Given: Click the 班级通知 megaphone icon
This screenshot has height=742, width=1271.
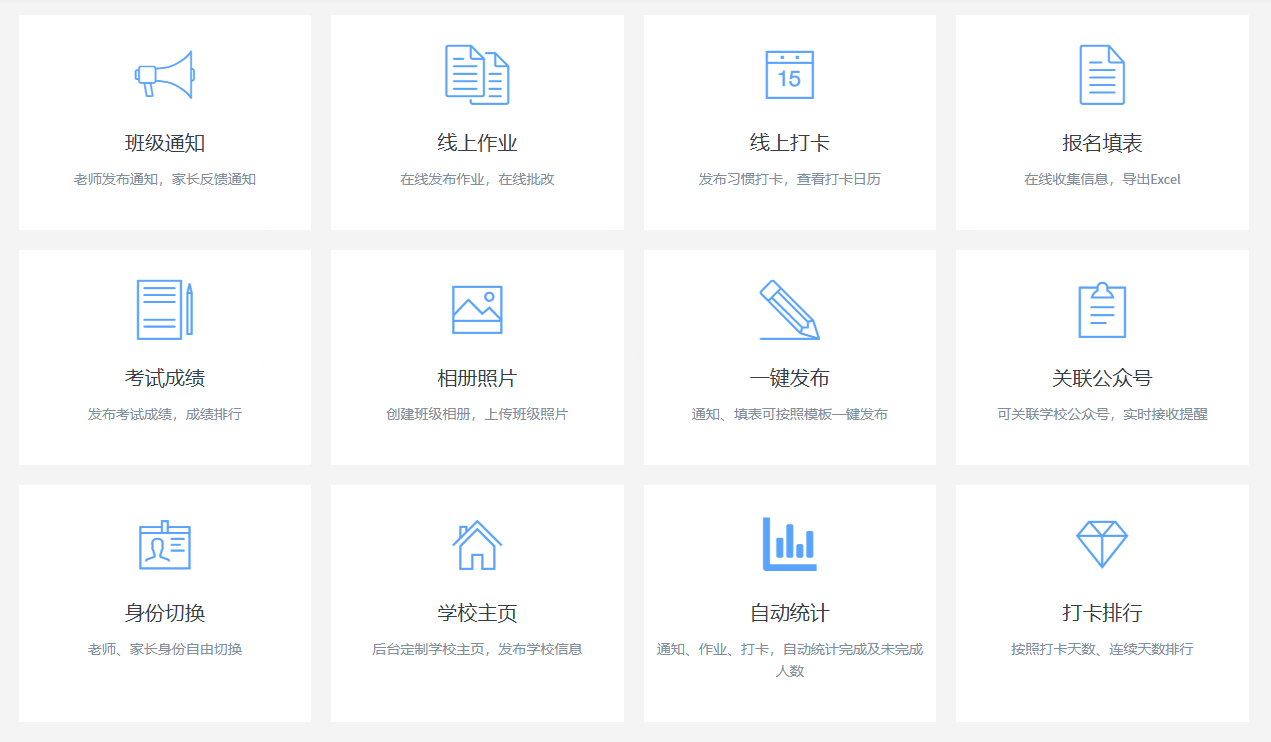Looking at the screenshot, I should tap(165, 74).
